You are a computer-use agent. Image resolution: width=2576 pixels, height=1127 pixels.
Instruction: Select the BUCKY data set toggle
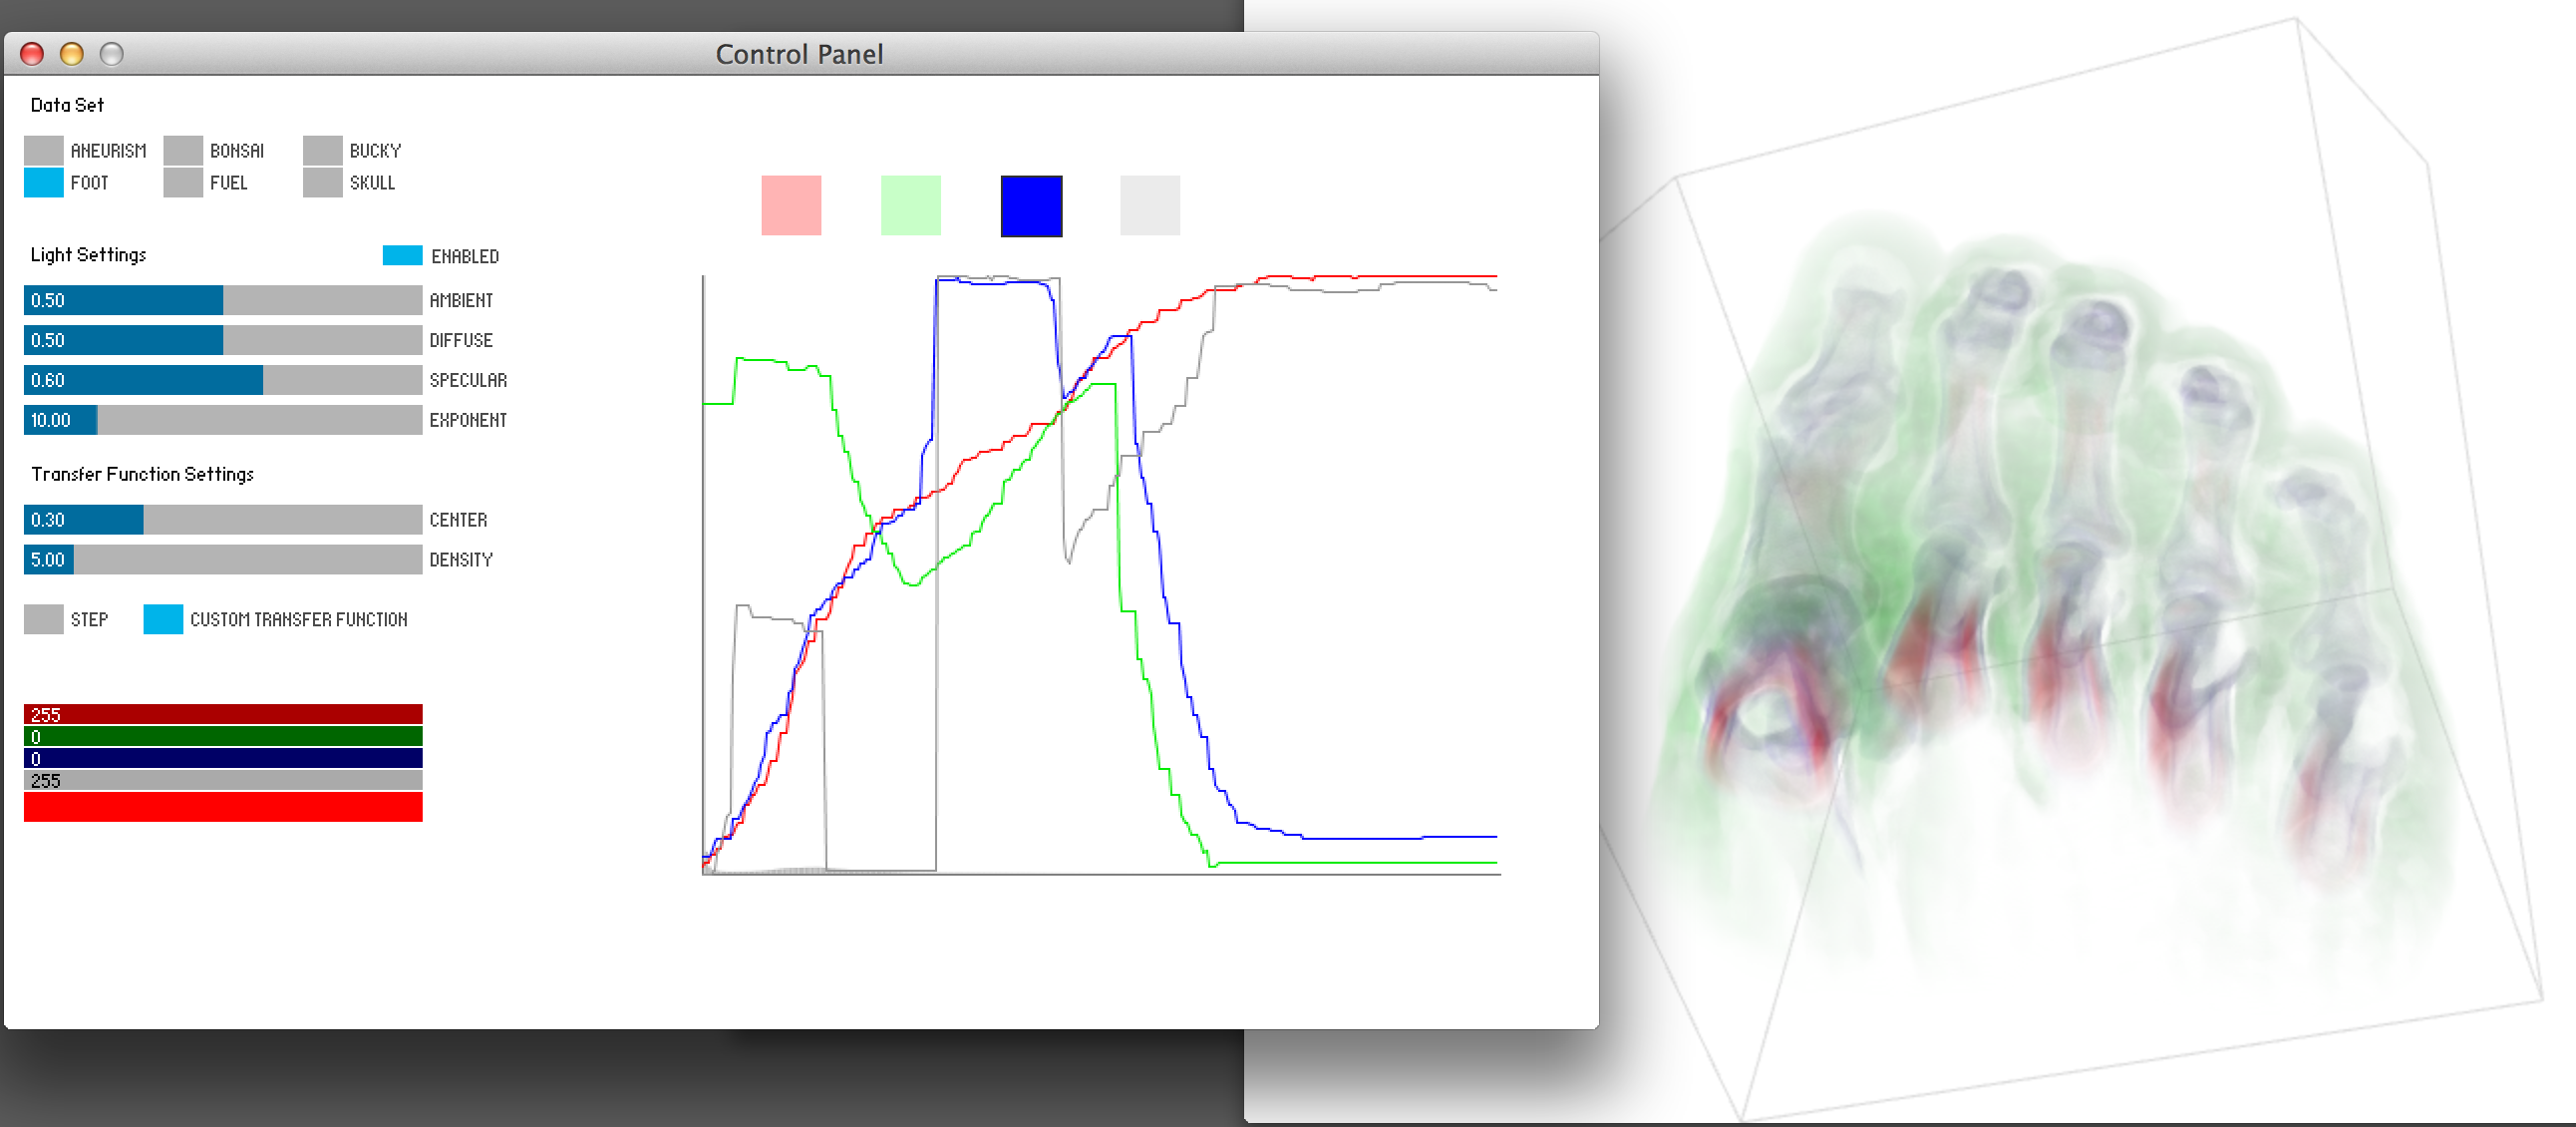click(x=322, y=150)
